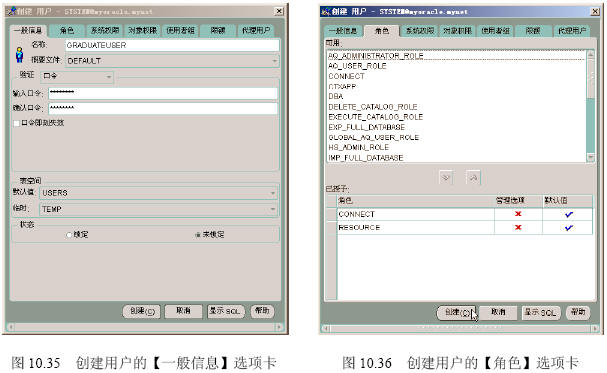The image size is (607, 373).
Task: Open 一般信息 tab in left window
Action: (x=28, y=30)
